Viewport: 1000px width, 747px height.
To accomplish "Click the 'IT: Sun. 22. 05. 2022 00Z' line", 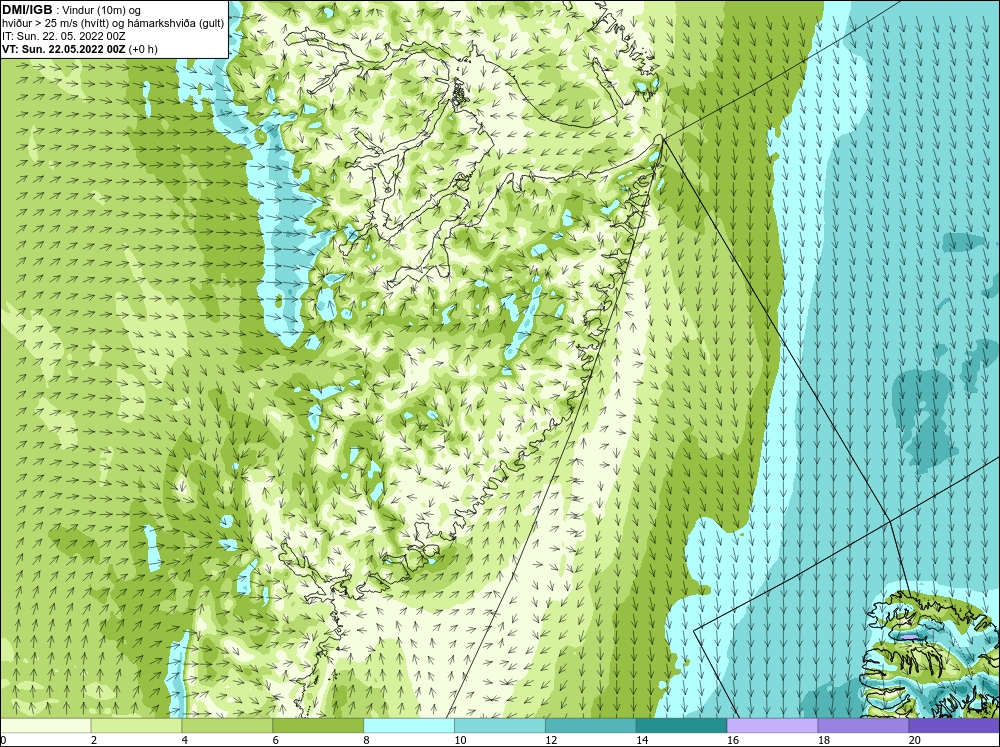I will (64, 36).
